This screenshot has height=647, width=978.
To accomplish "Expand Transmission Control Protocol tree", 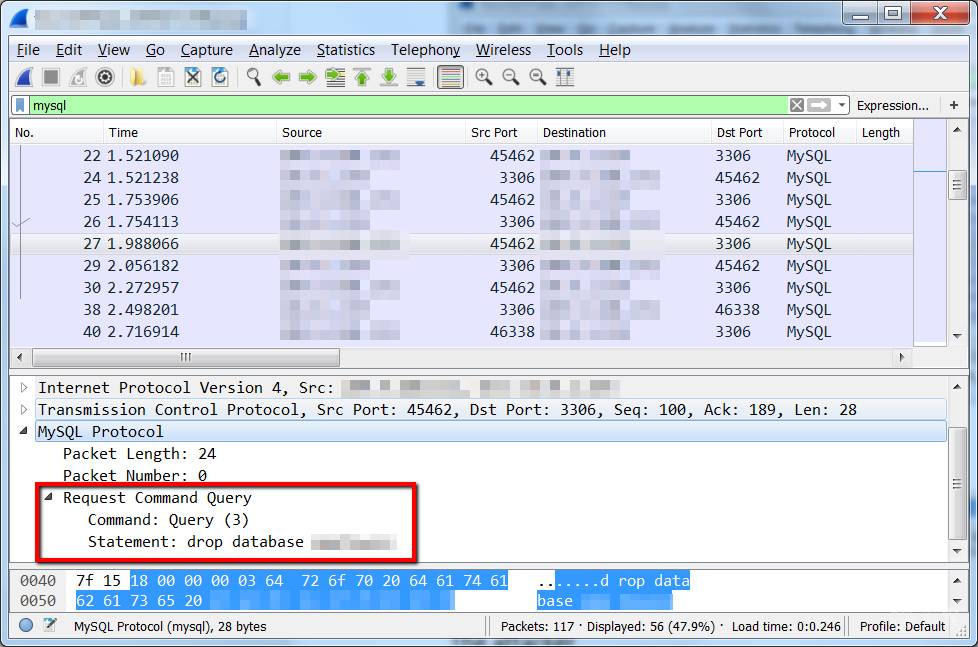I will pos(24,410).
